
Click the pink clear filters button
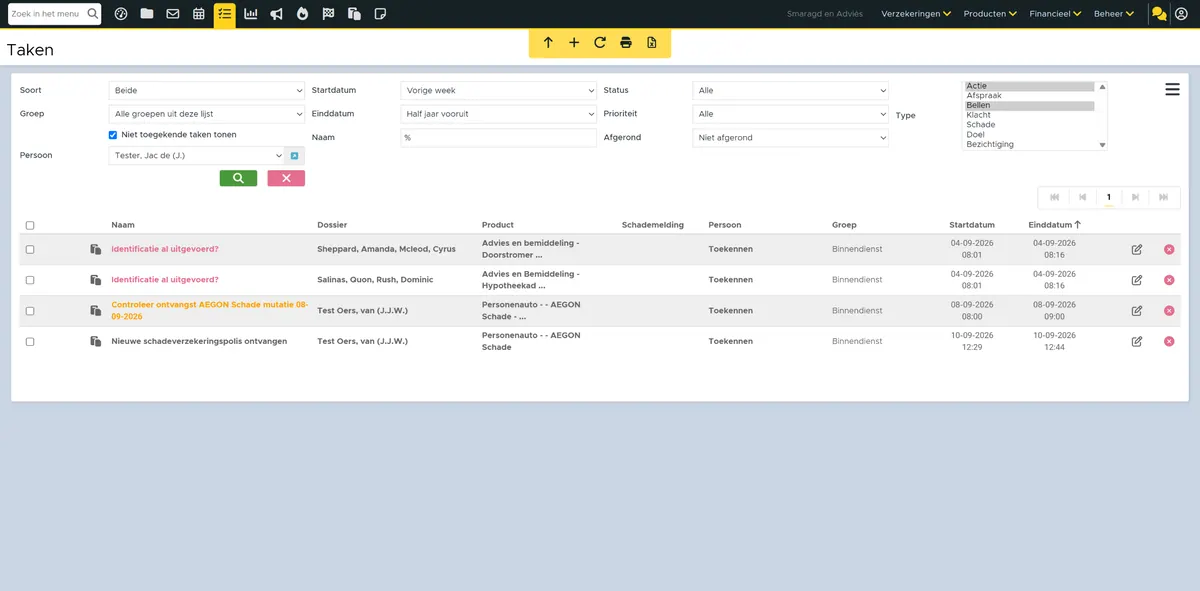pyautogui.click(x=286, y=178)
